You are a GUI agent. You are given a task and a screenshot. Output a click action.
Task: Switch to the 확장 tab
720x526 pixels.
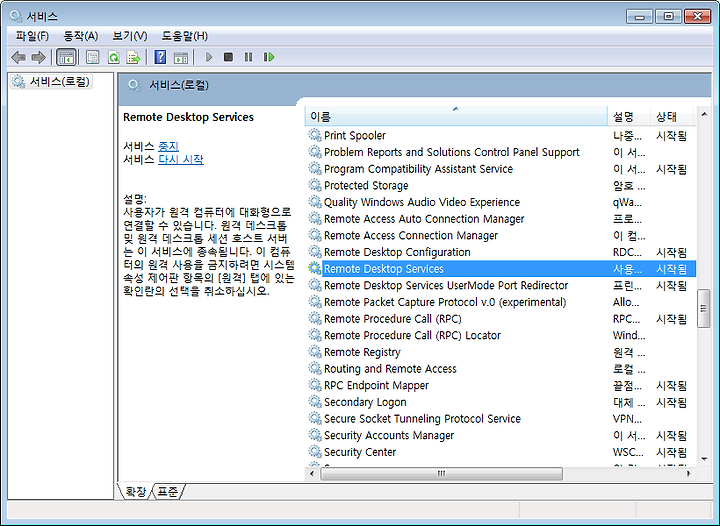coord(136,492)
